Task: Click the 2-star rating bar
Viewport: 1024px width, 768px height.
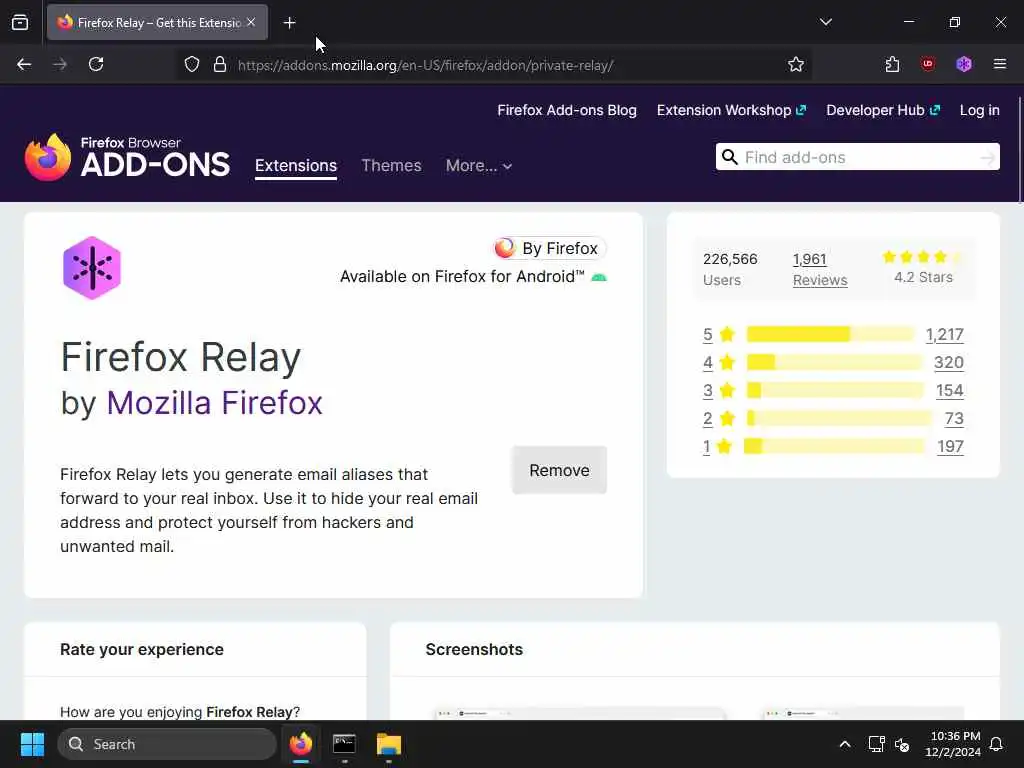Action: tap(839, 419)
